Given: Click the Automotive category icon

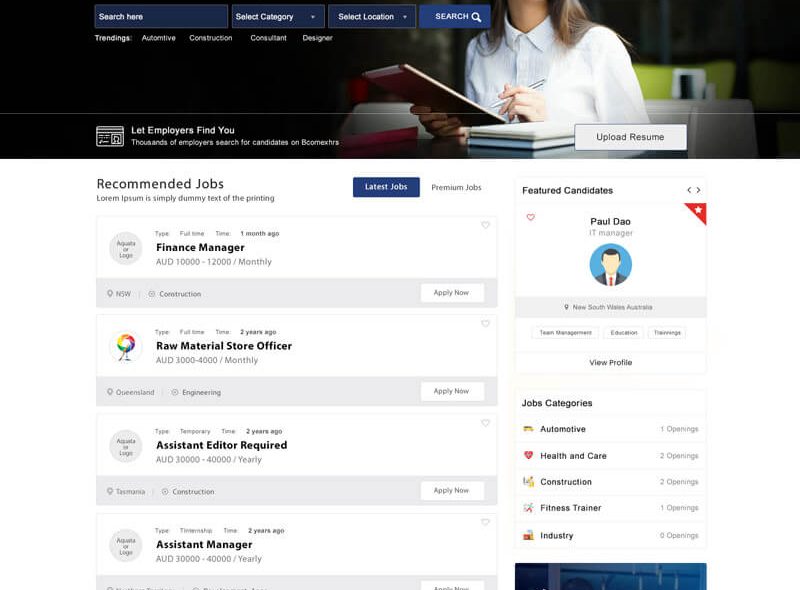Looking at the screenshot, I should coord(528,429).
